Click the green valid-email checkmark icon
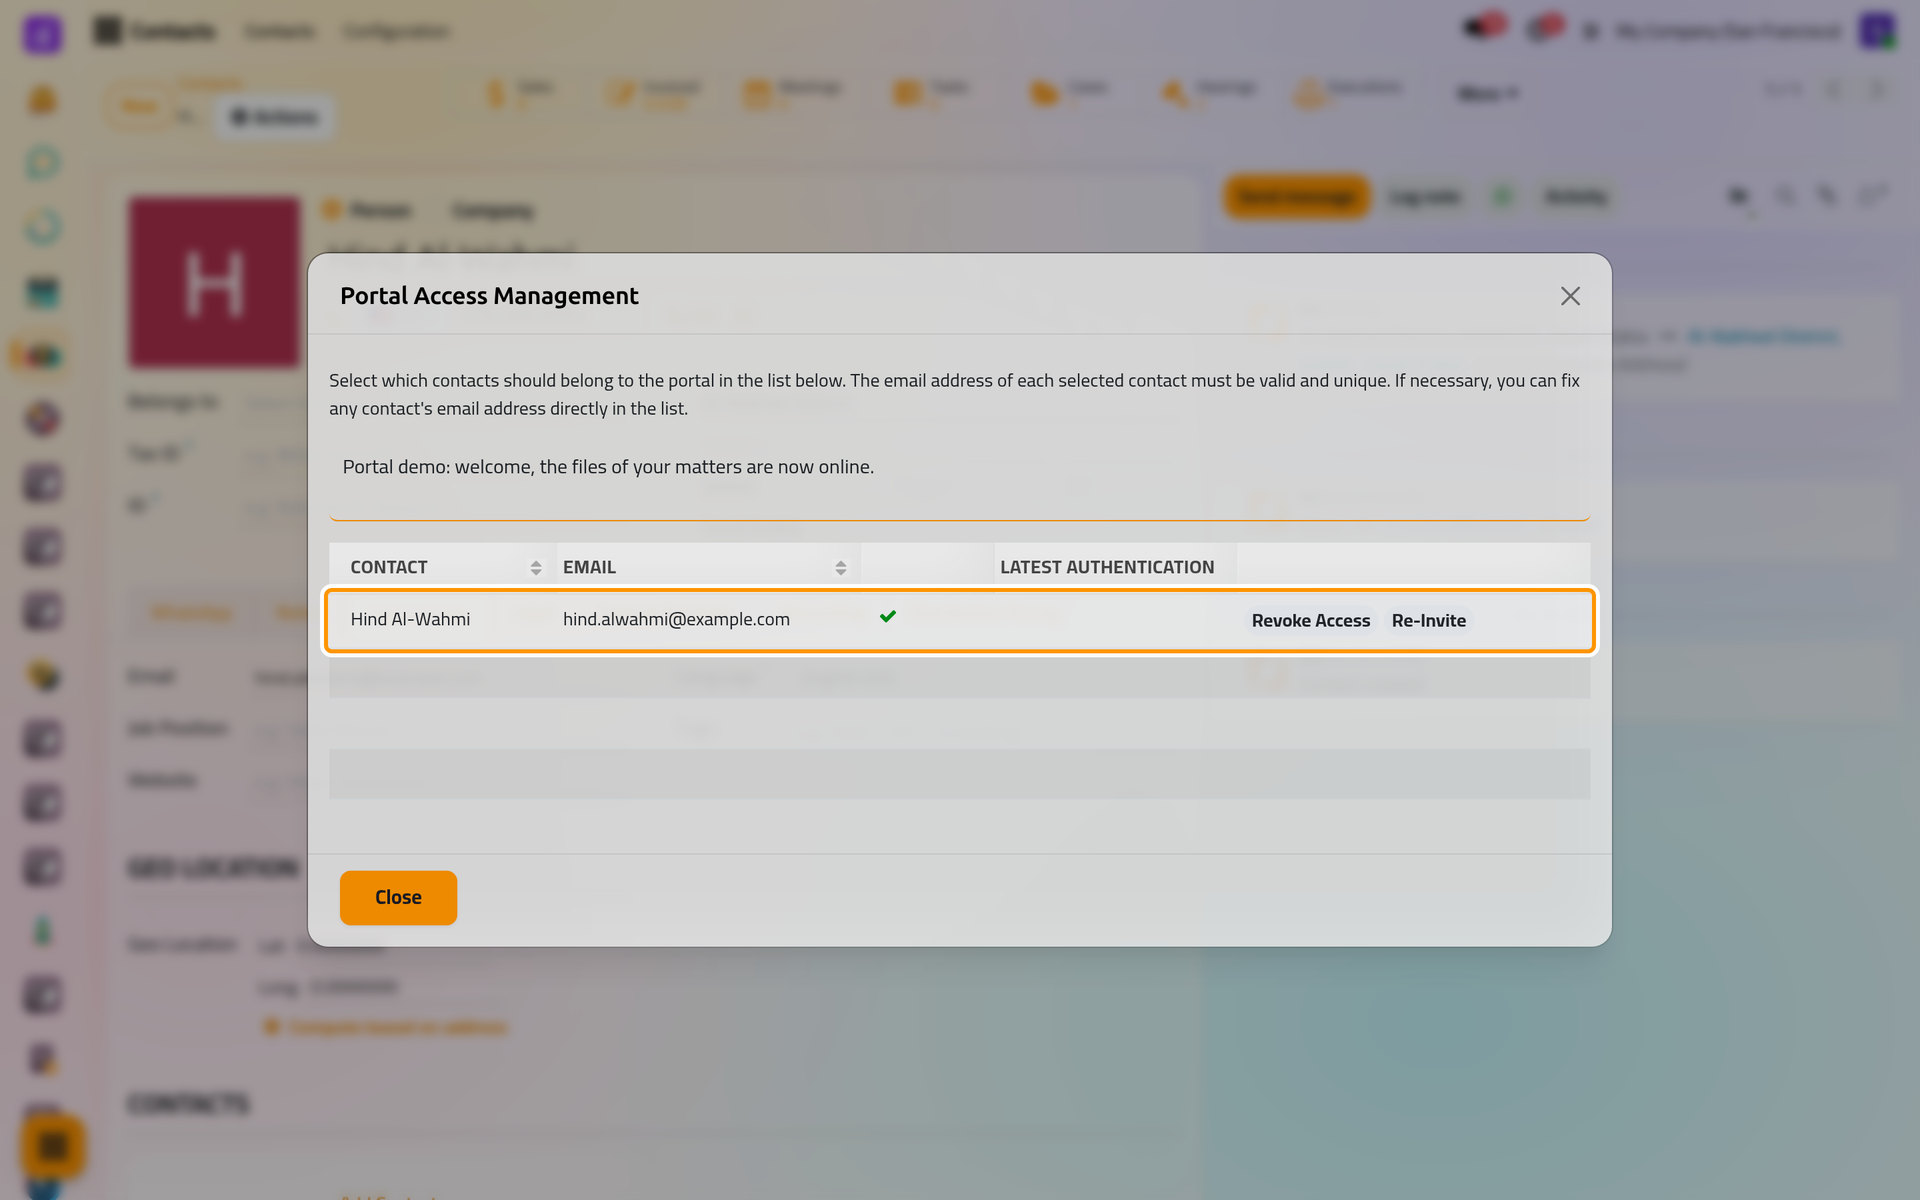This screenshot has height=1200, width=1920. (888, 616)
